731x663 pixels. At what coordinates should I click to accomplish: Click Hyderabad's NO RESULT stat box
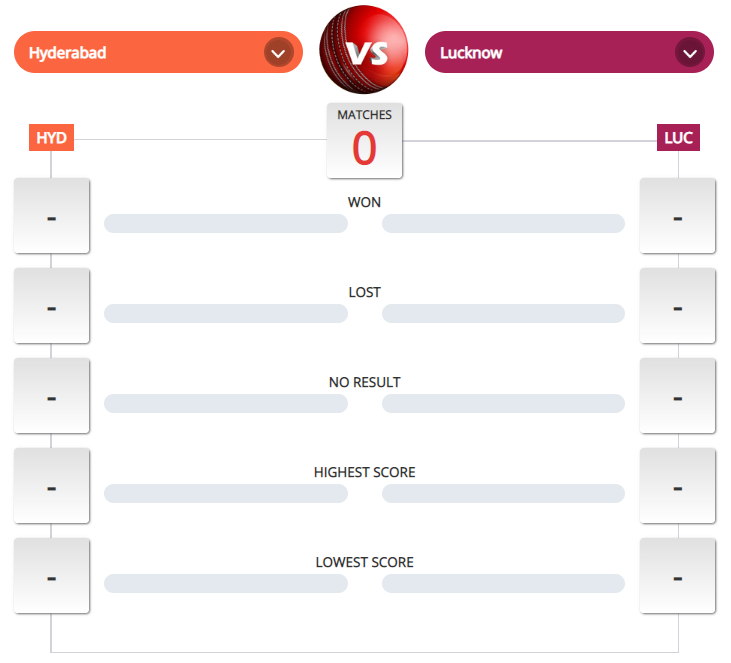pos(51,396)
